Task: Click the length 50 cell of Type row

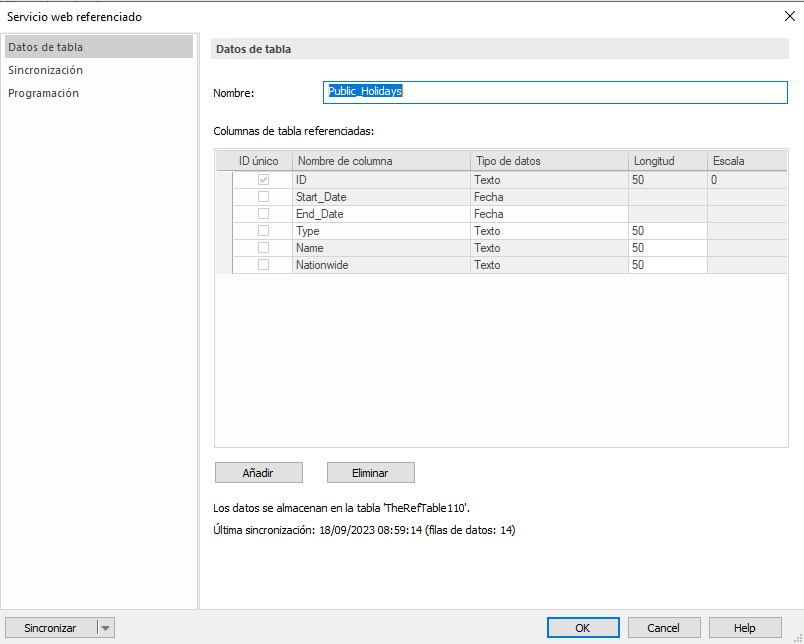Action: pyautogui.click(x=668, y=231)
